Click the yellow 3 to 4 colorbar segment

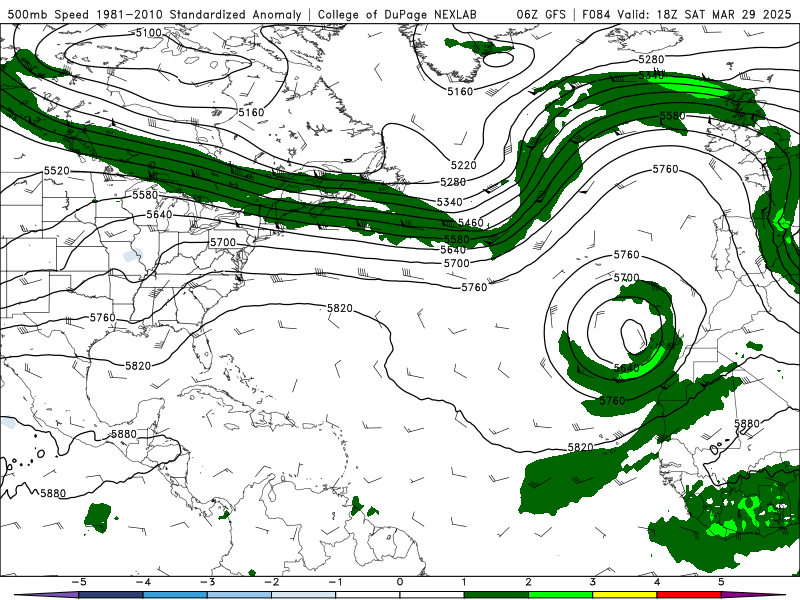point(624,595)
